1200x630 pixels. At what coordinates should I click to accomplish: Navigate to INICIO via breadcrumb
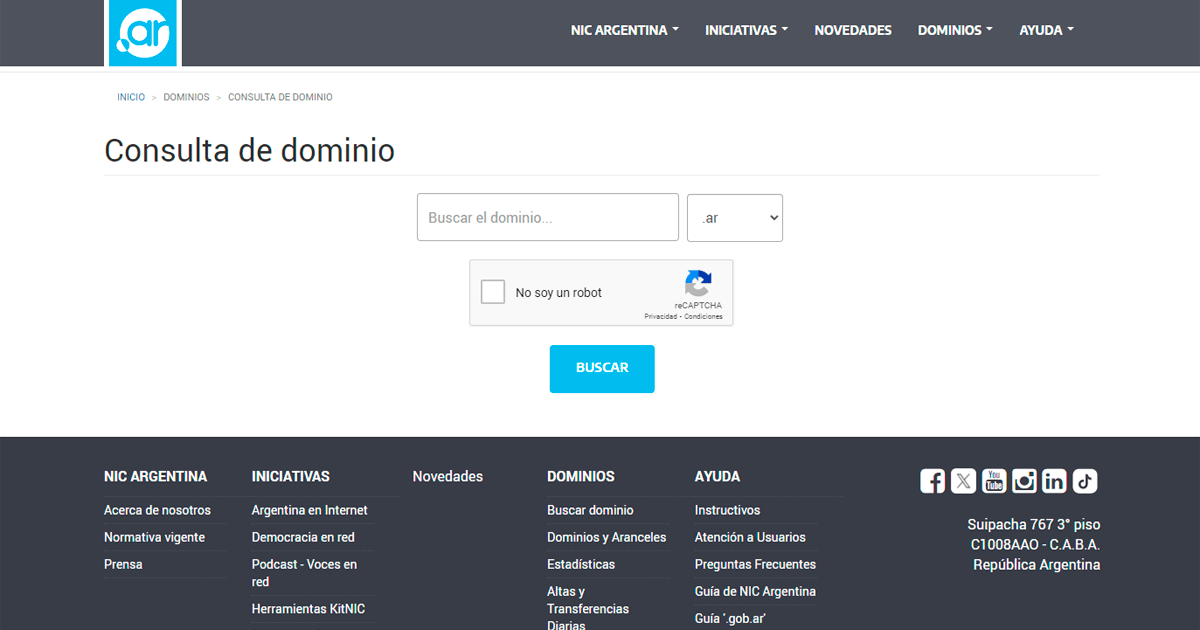(x=130, y=96)
